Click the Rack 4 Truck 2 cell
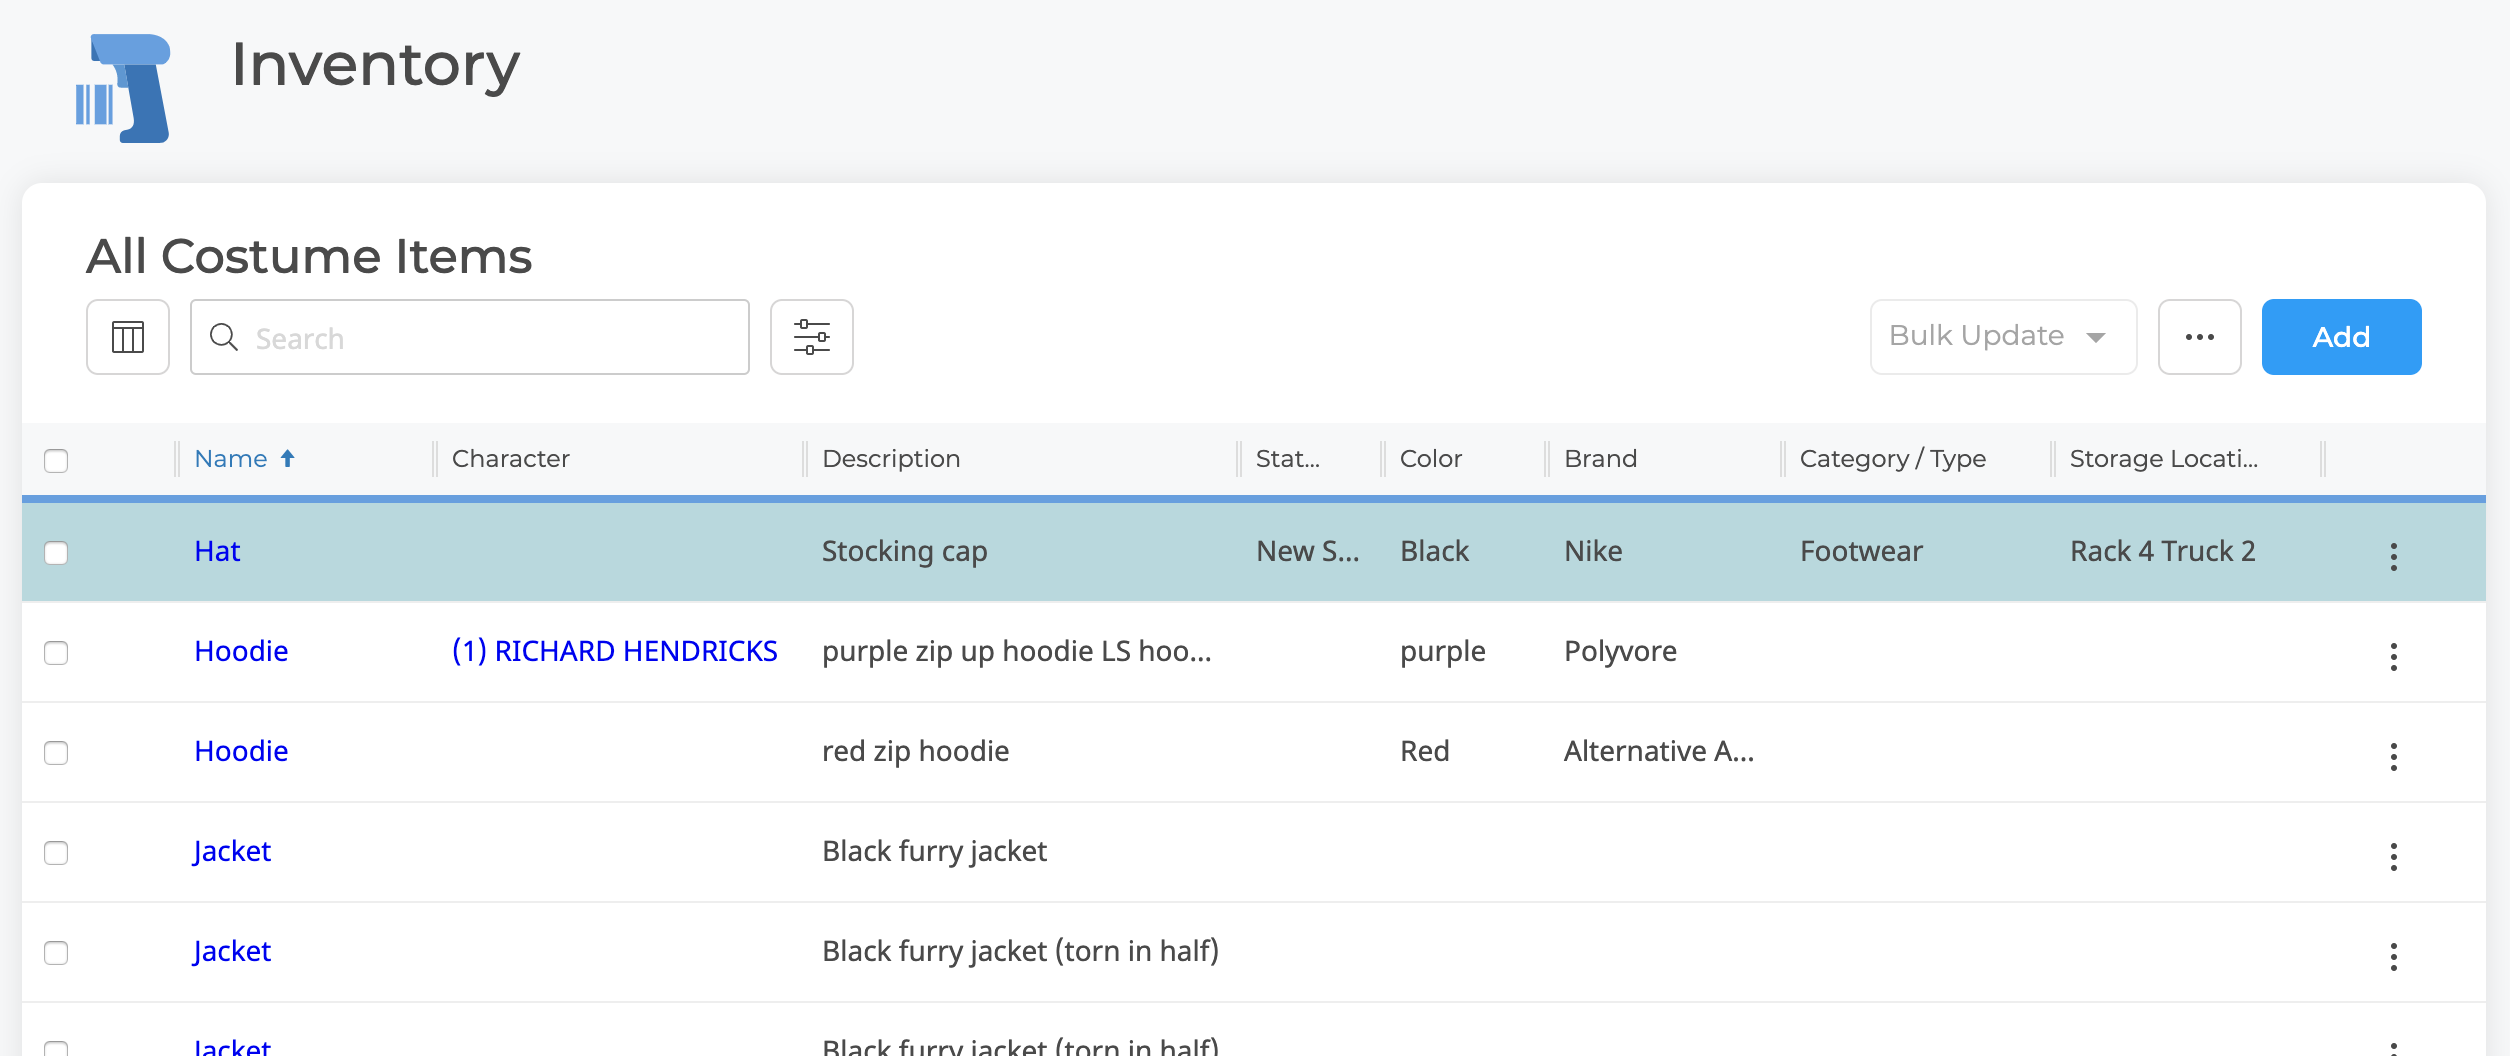2510x1056 pixels. click(x=2163, y=551)
